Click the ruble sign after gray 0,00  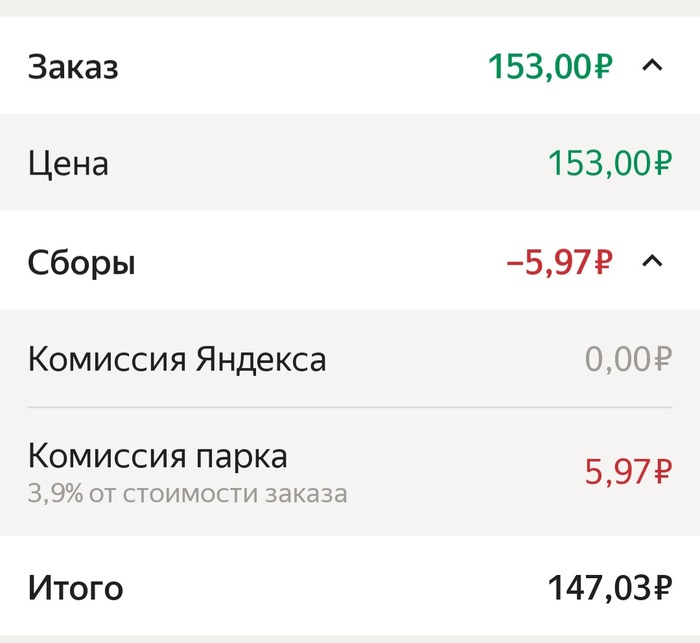click(661, 359)
